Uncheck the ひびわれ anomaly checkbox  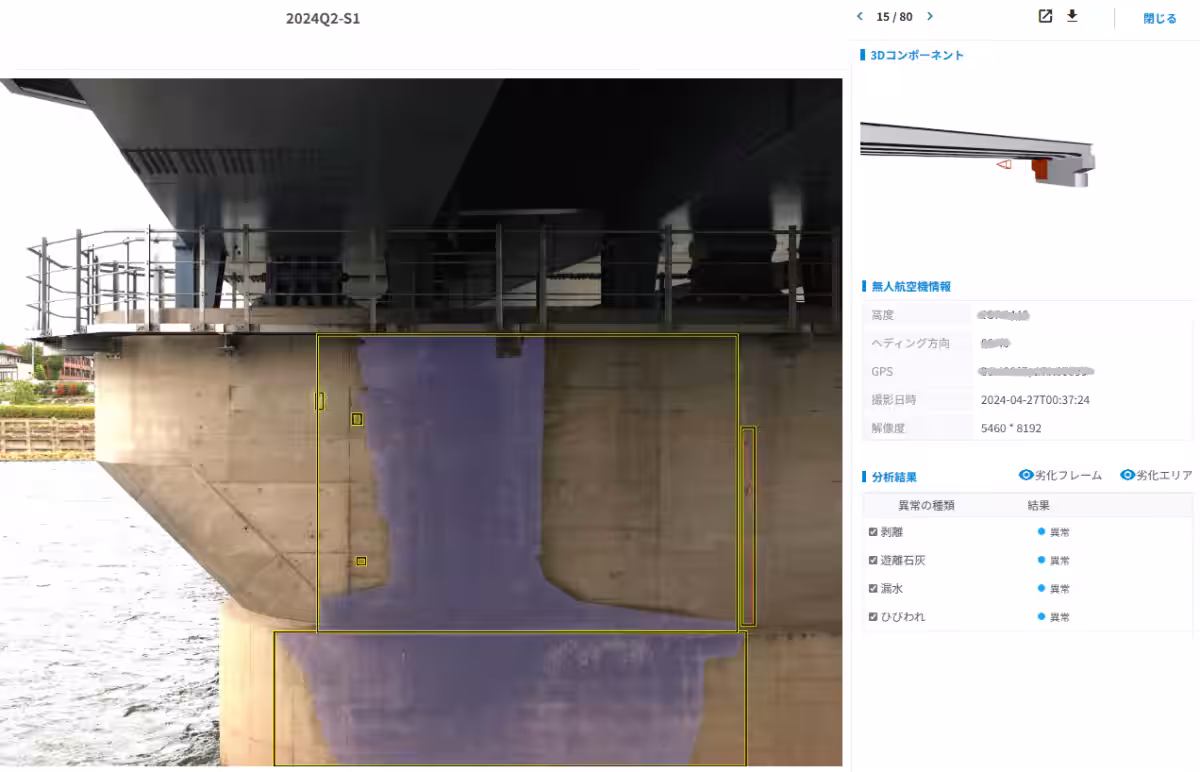click(x=872, y=616)
